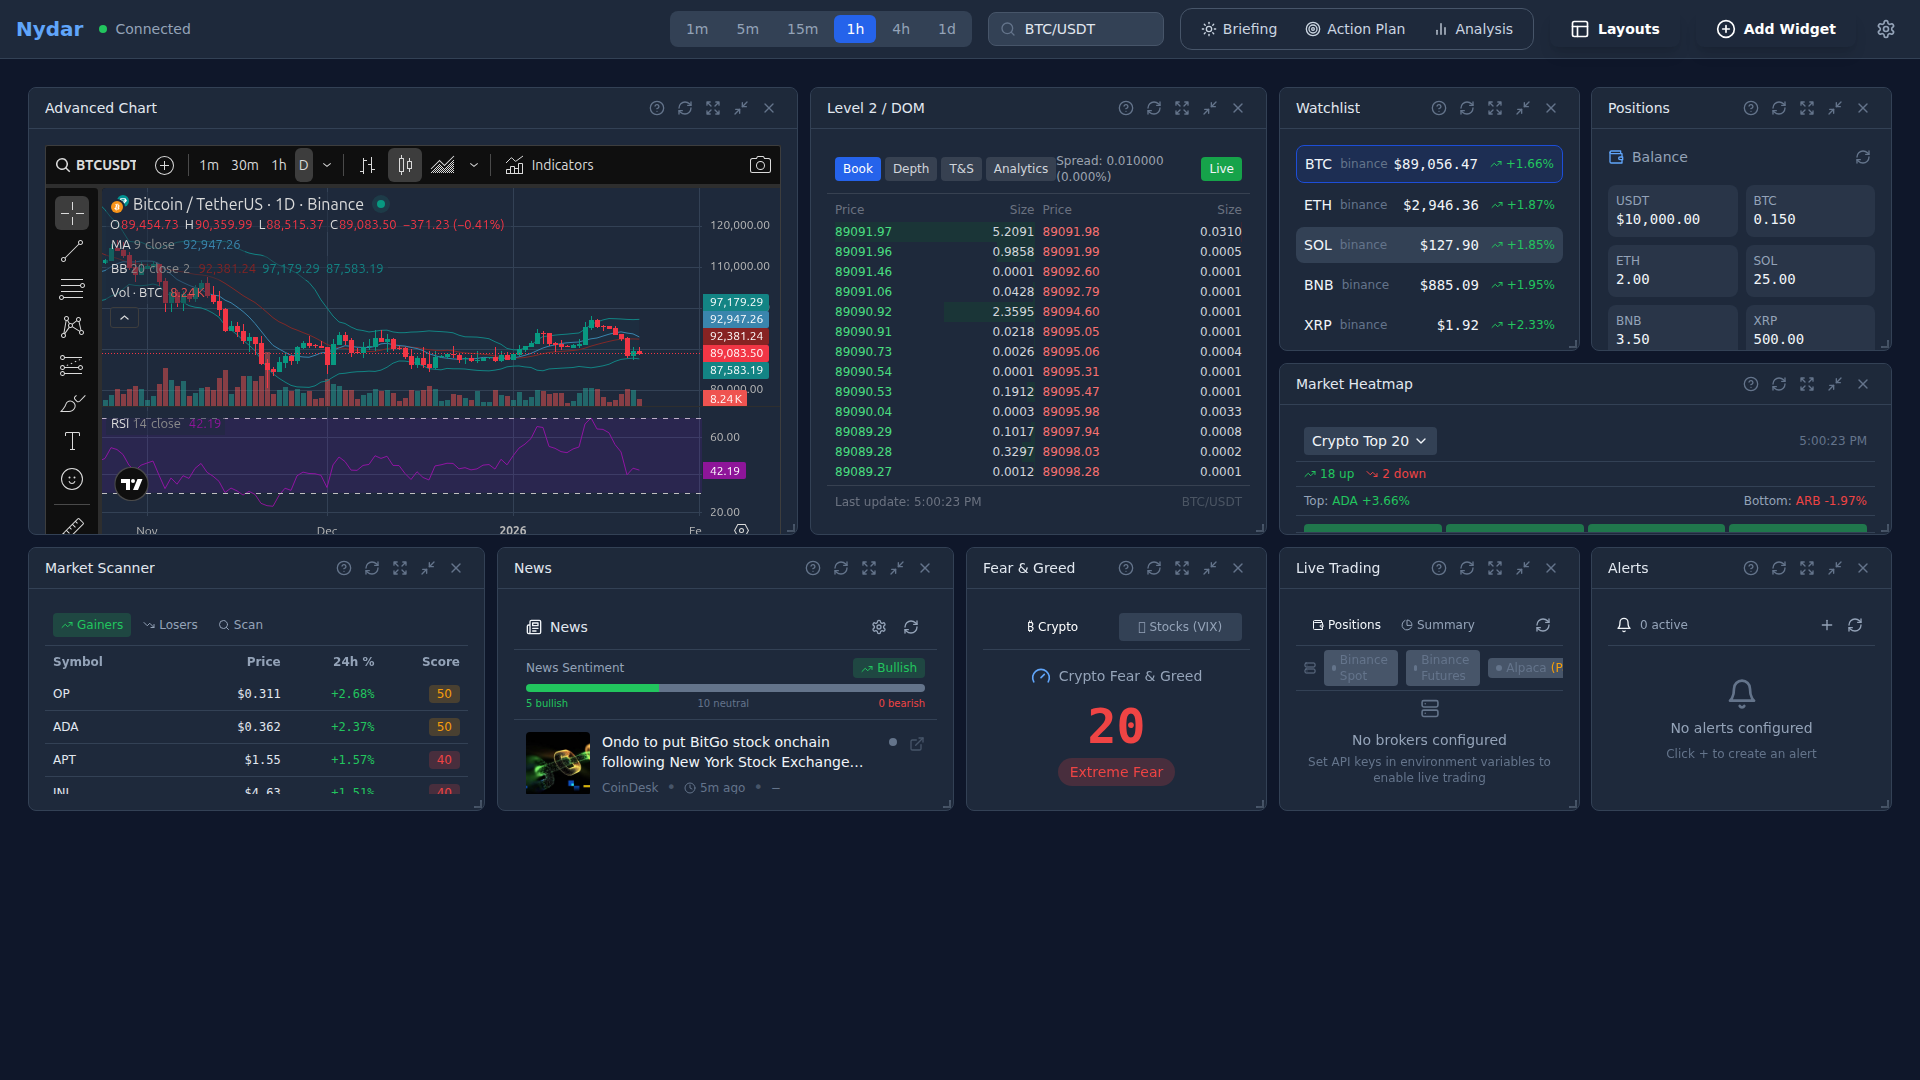
Task: Take a chart snapshot with the camera icon
Action: pos(760,165)
